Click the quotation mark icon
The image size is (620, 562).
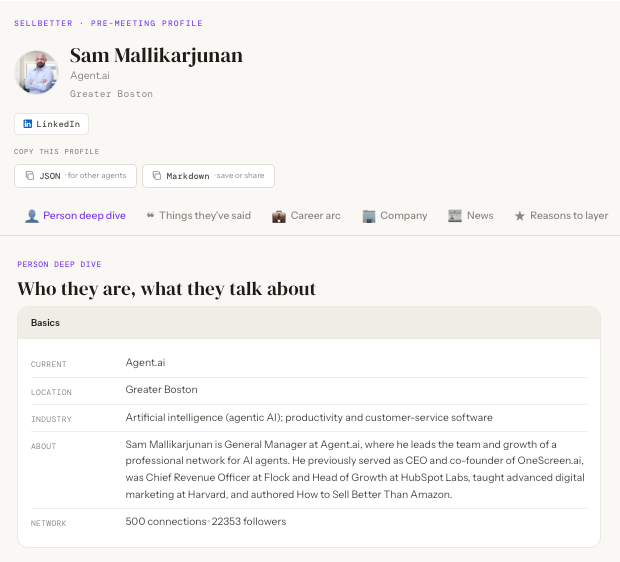pyautogui.click(x=150, y=215)
